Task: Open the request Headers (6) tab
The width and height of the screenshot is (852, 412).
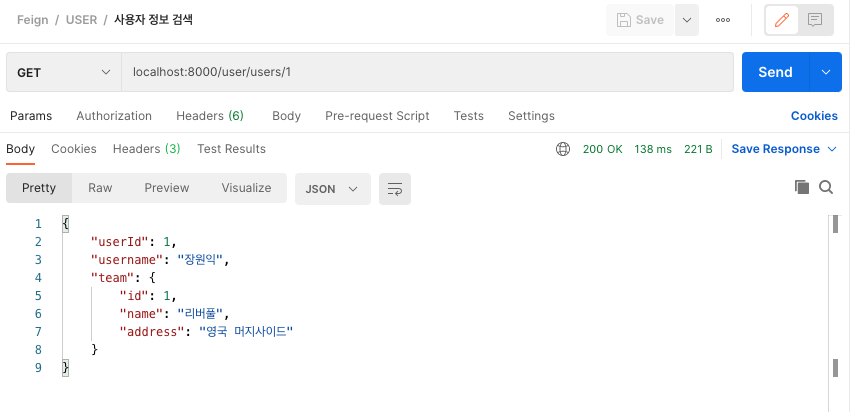Action: point(210,116)
